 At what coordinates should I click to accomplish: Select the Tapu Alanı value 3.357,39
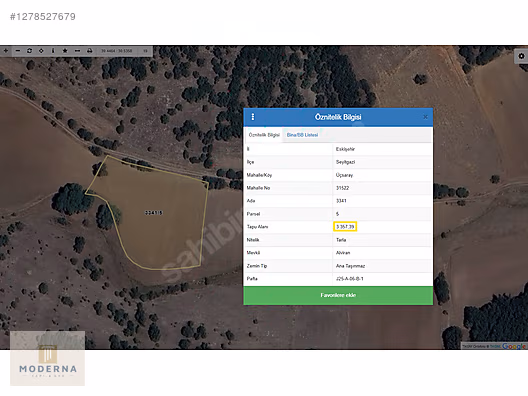[345, 227]
